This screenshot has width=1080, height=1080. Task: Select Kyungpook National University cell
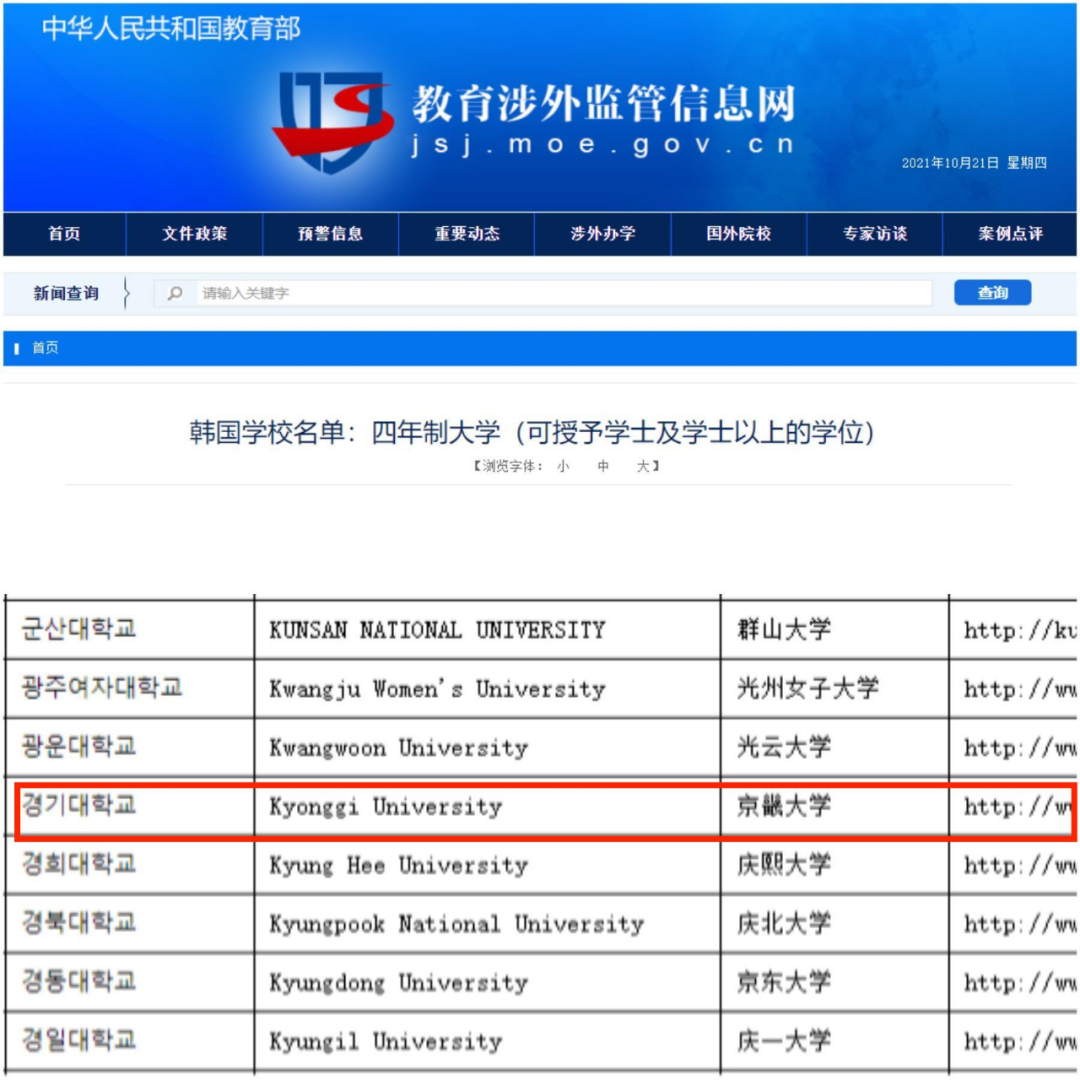[x=487, y=923]
